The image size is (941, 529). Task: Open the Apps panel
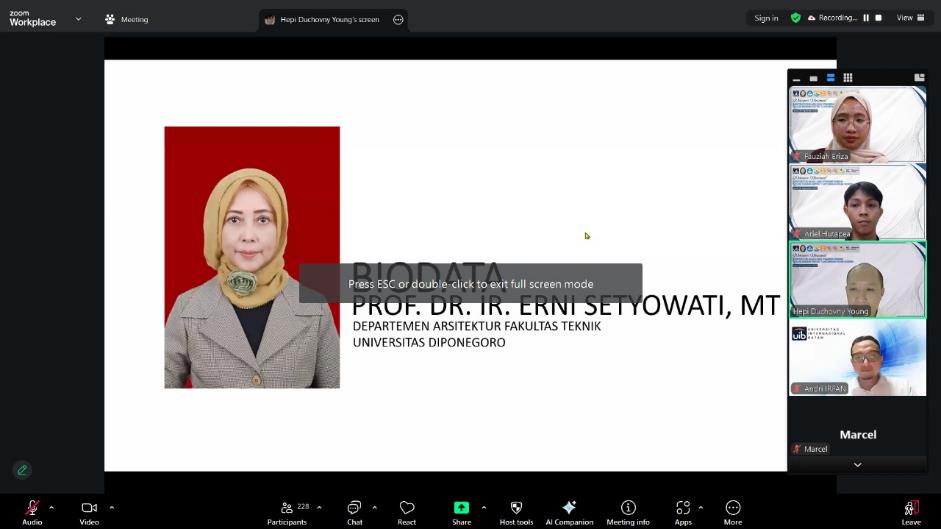(683, 509)
